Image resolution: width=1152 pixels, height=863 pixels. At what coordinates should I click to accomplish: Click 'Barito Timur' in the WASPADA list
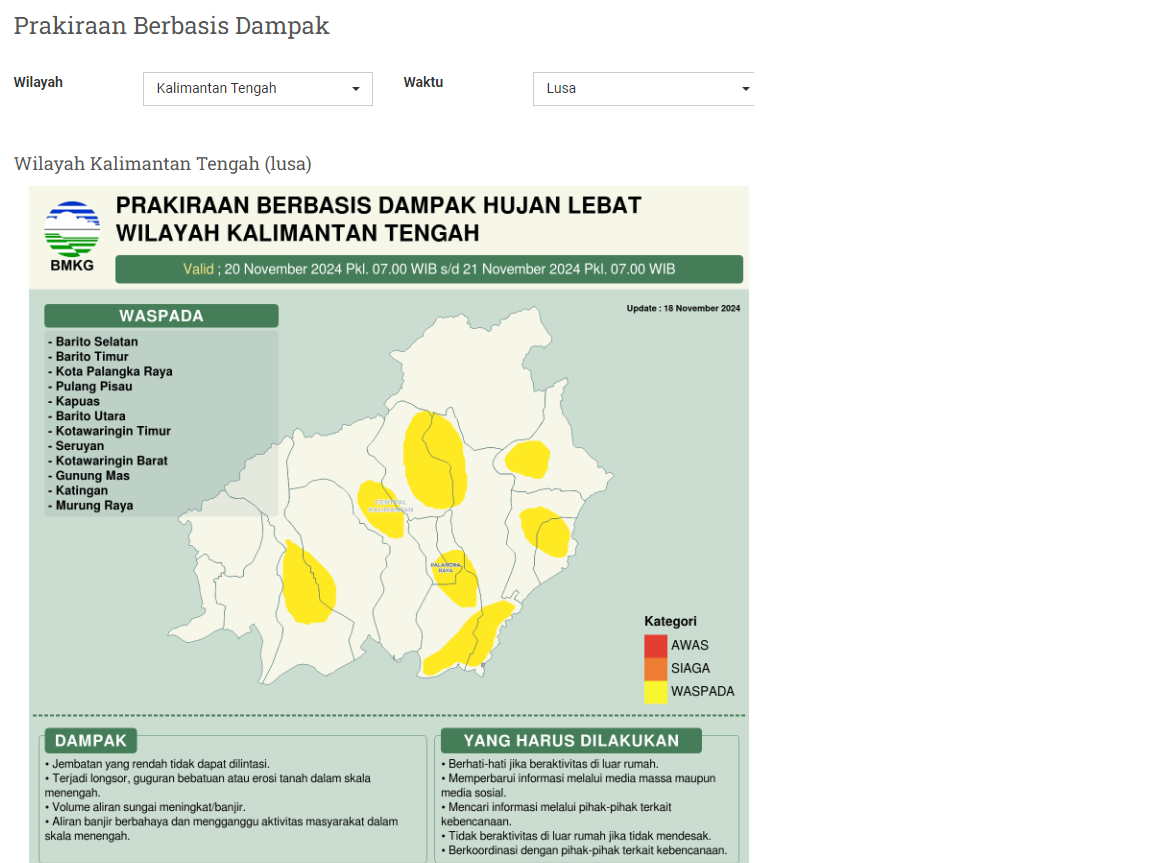(x=92, y=356)
